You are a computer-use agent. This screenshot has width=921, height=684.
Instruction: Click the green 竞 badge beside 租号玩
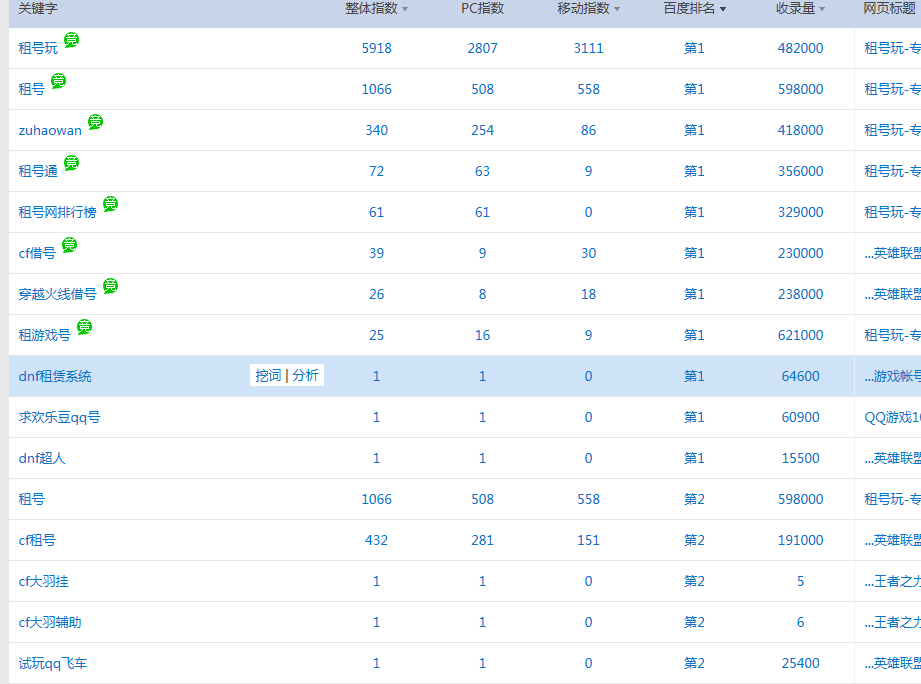[x=71, y=40]
